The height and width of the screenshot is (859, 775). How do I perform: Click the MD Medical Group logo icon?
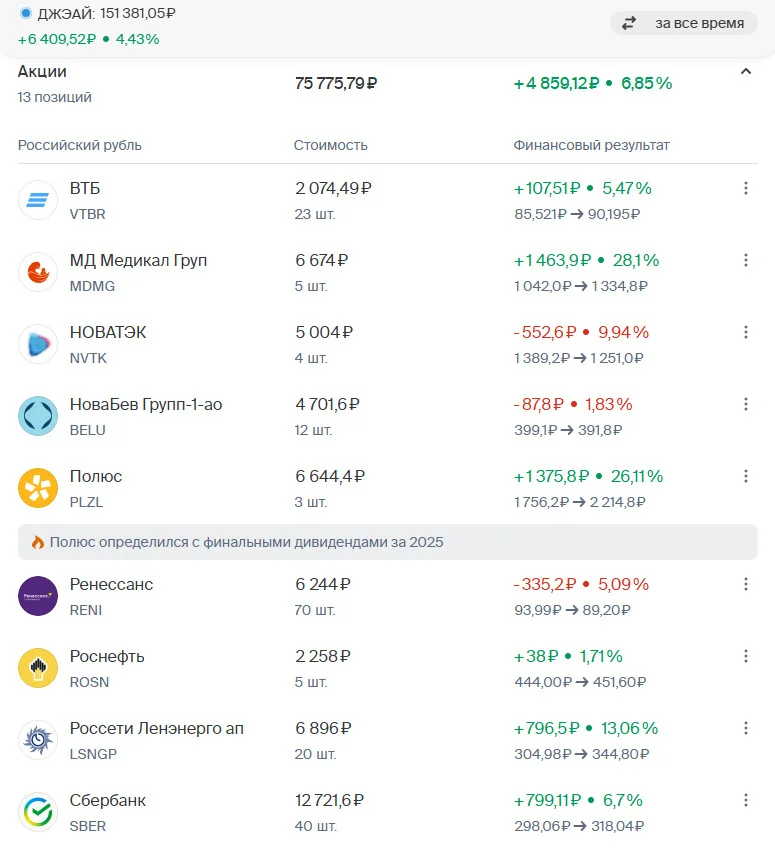[x=38, y=272]
